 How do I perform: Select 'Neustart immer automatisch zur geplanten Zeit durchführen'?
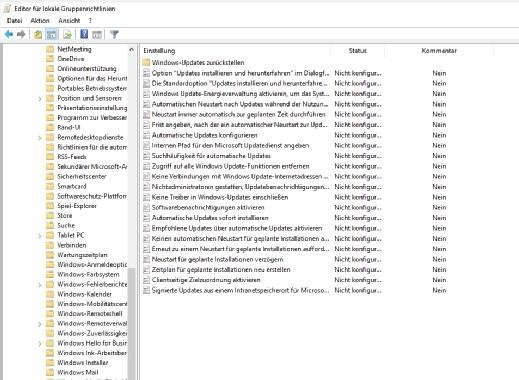point(238,114)
